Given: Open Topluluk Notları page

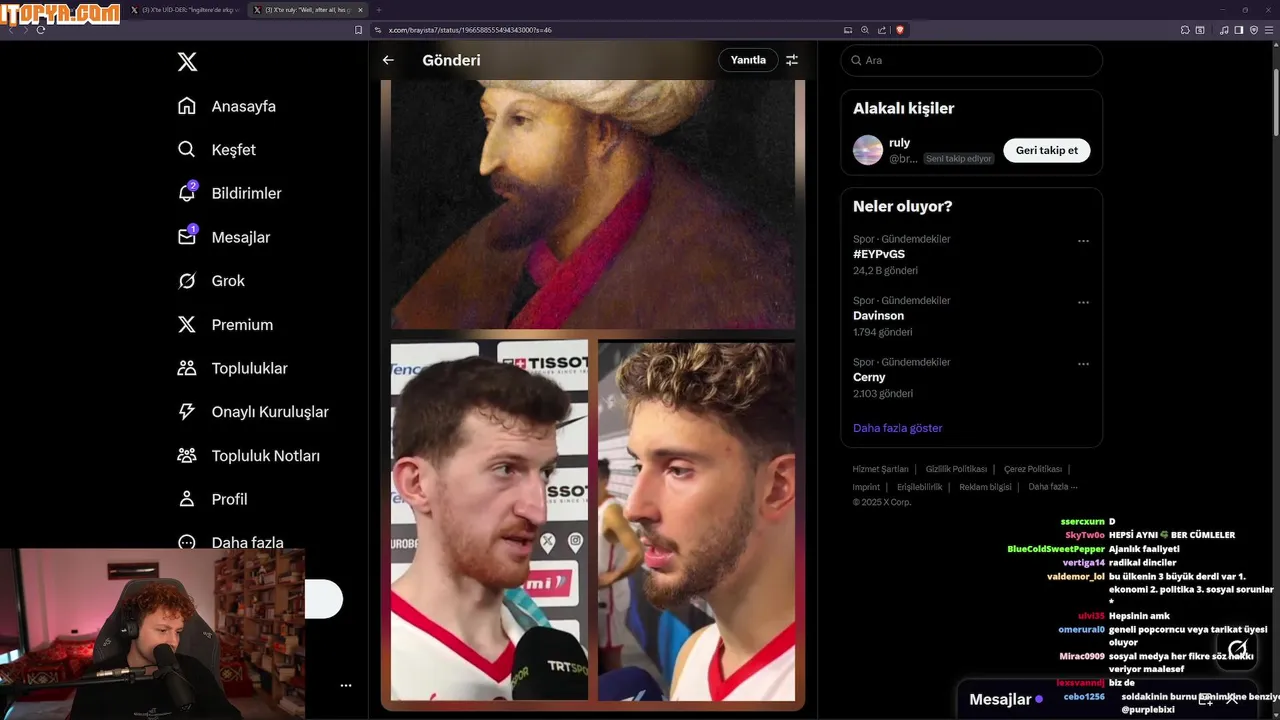Looking at the screenshot, I should [249, 455].
